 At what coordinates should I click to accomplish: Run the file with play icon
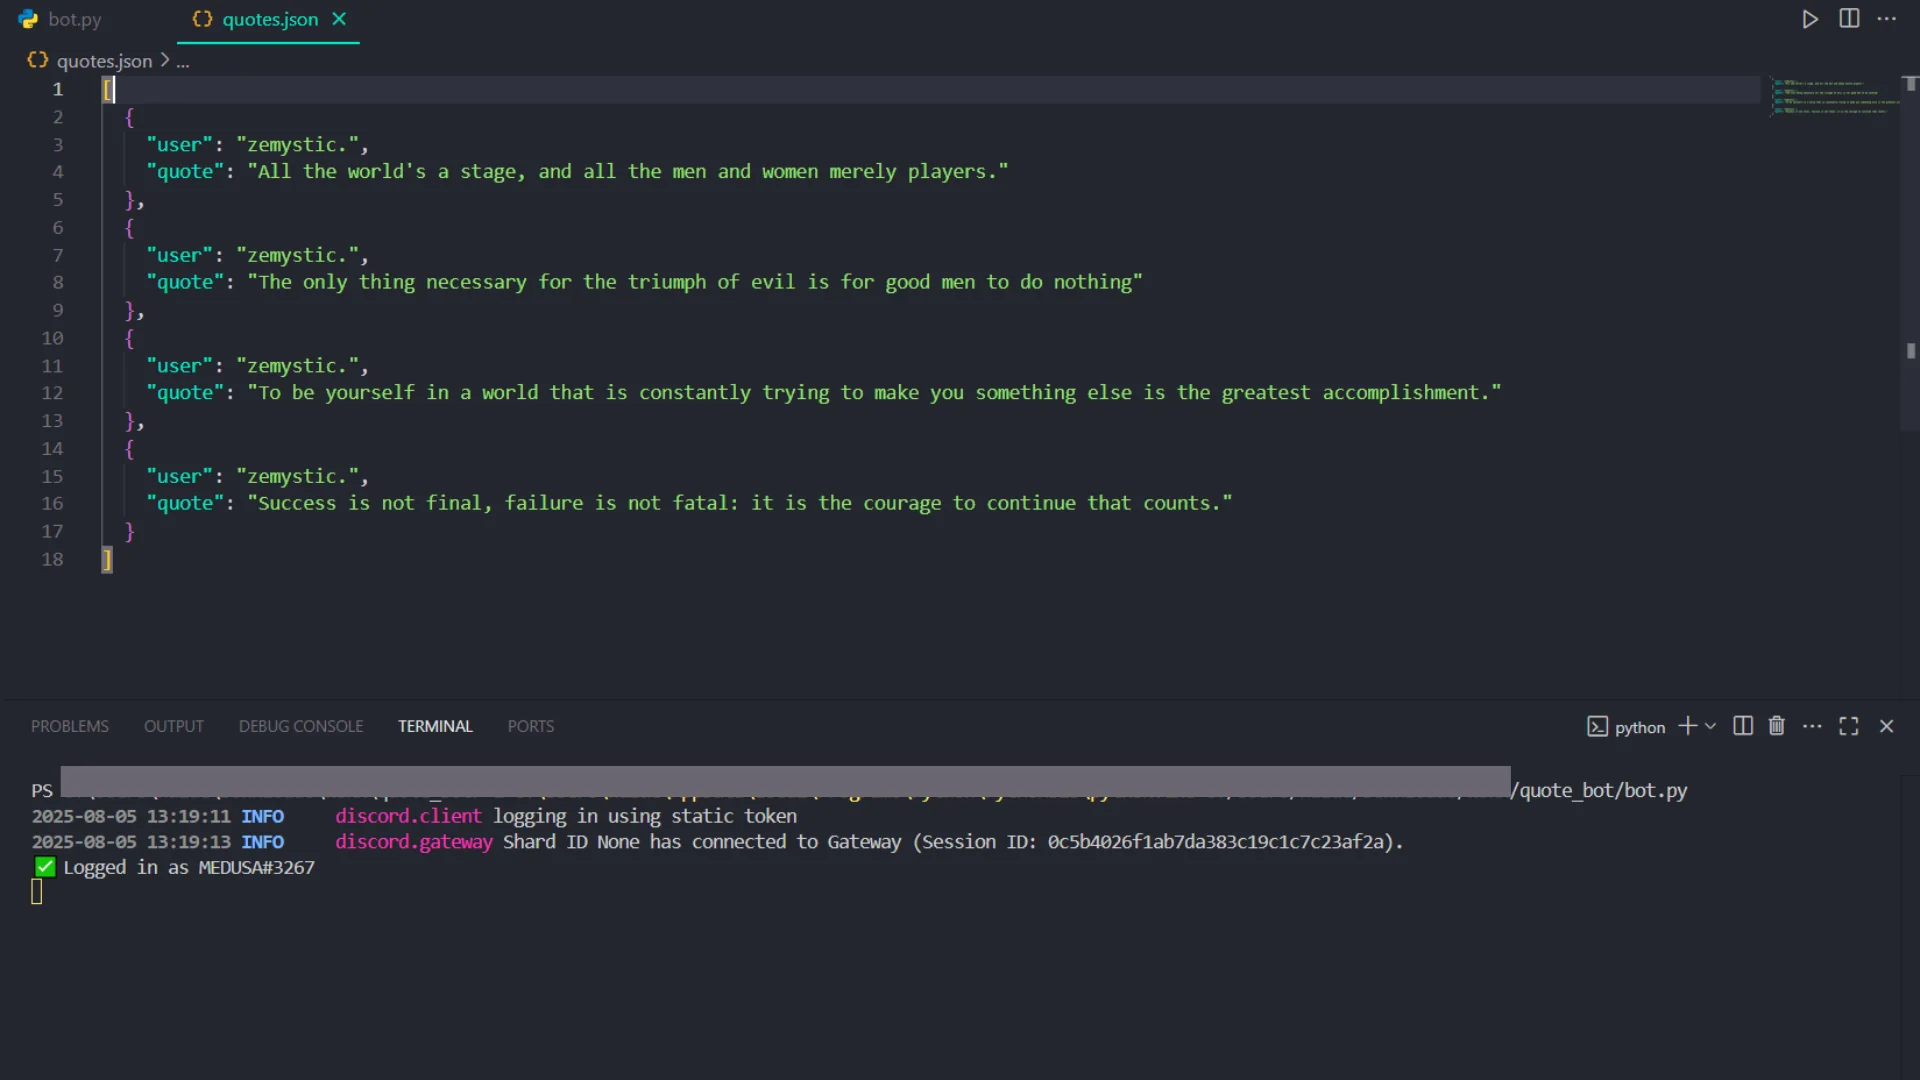(1810, 19)
